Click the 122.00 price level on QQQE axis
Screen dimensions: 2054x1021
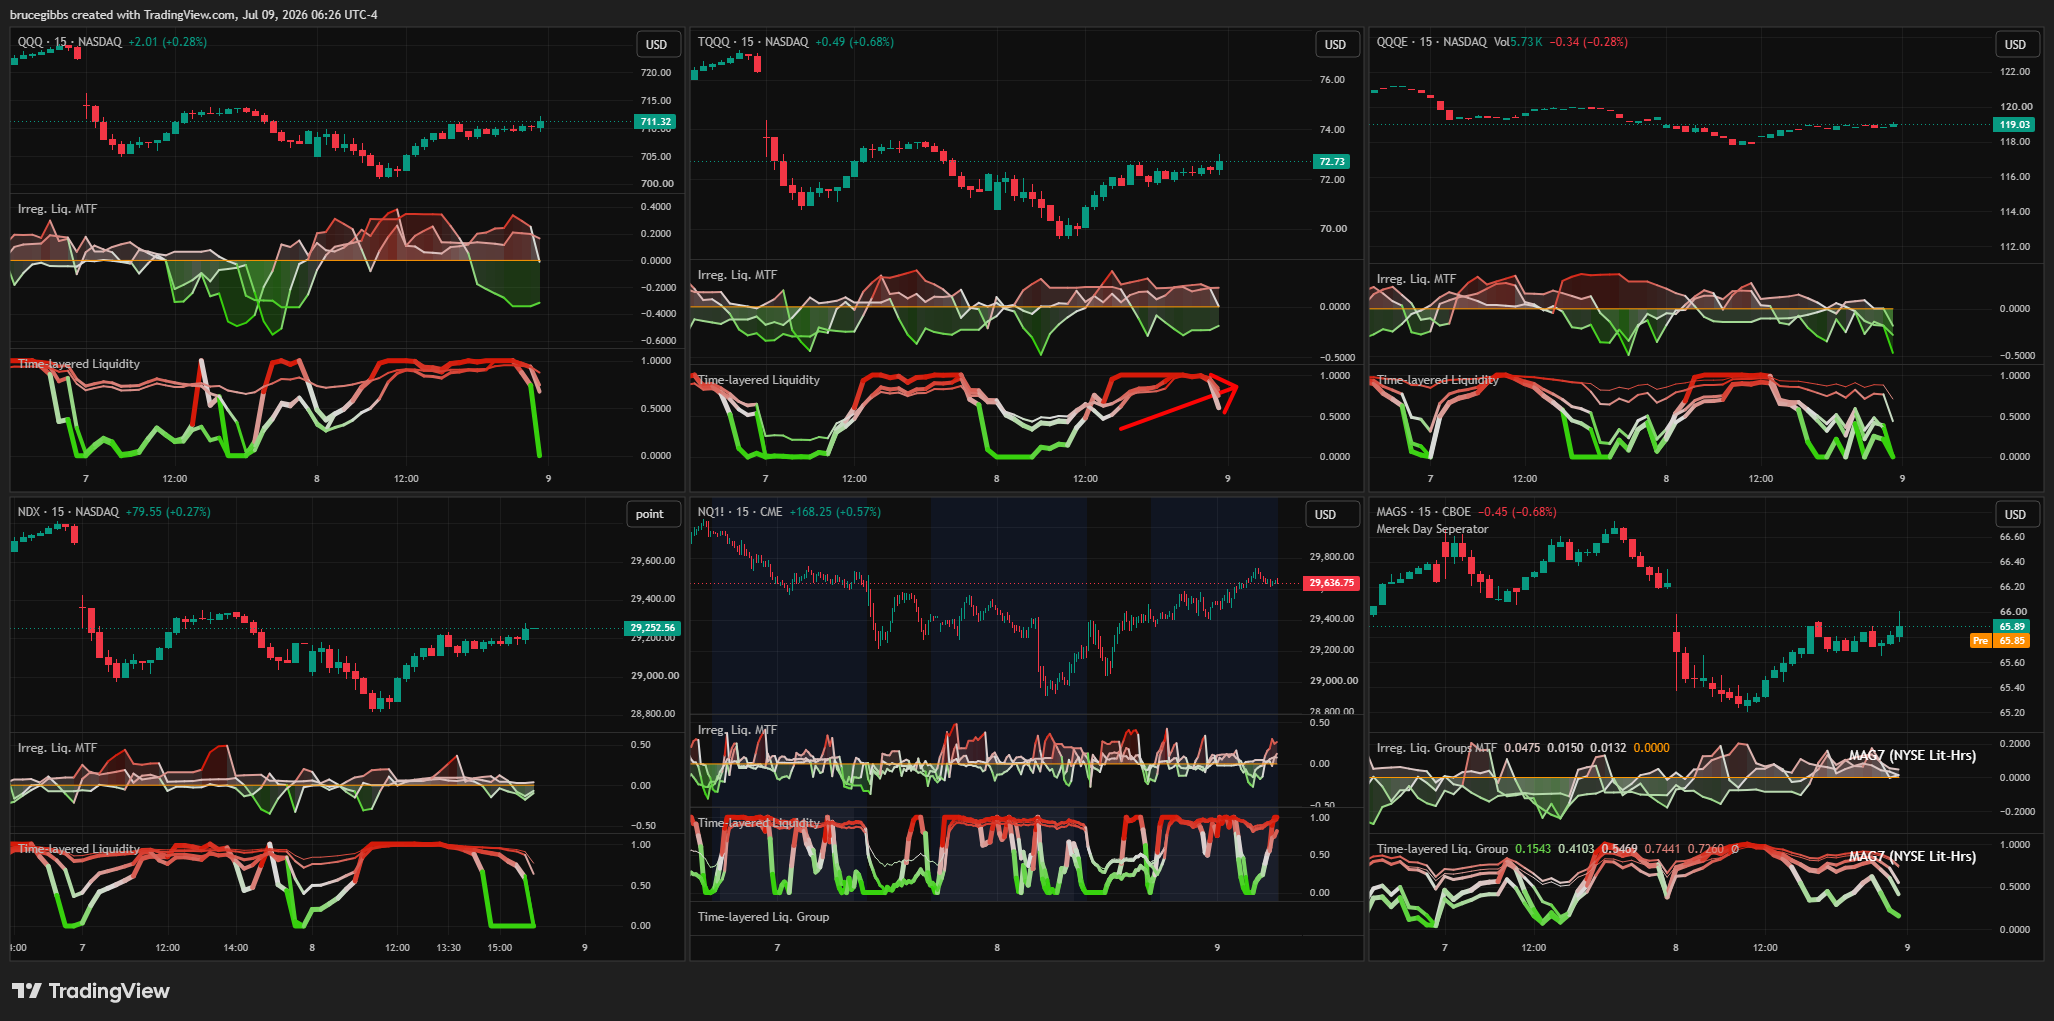[2015, 72]
